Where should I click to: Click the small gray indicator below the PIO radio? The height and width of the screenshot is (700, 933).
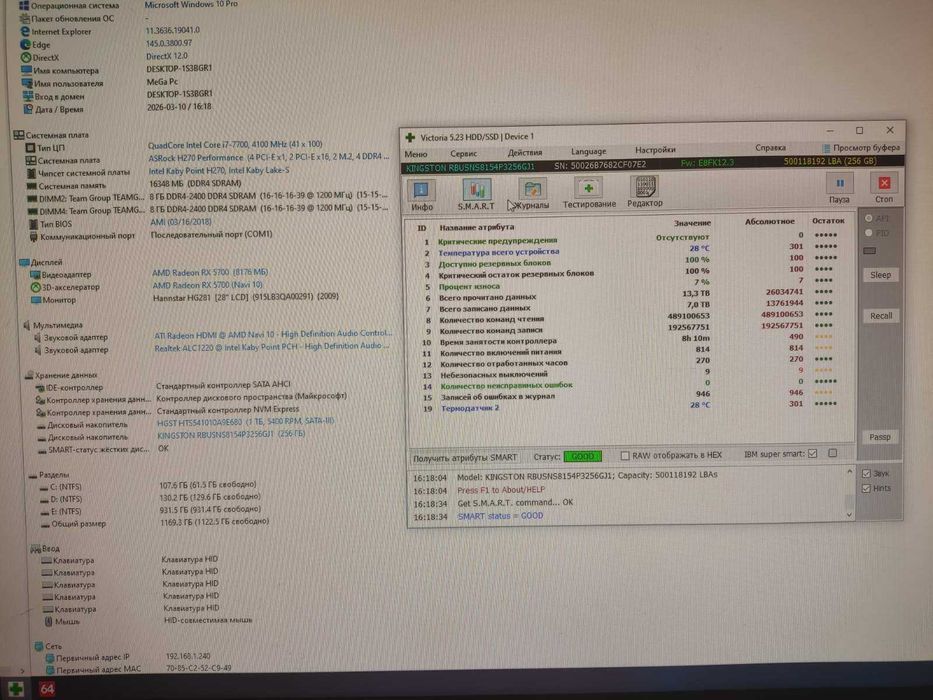[869, 251]
